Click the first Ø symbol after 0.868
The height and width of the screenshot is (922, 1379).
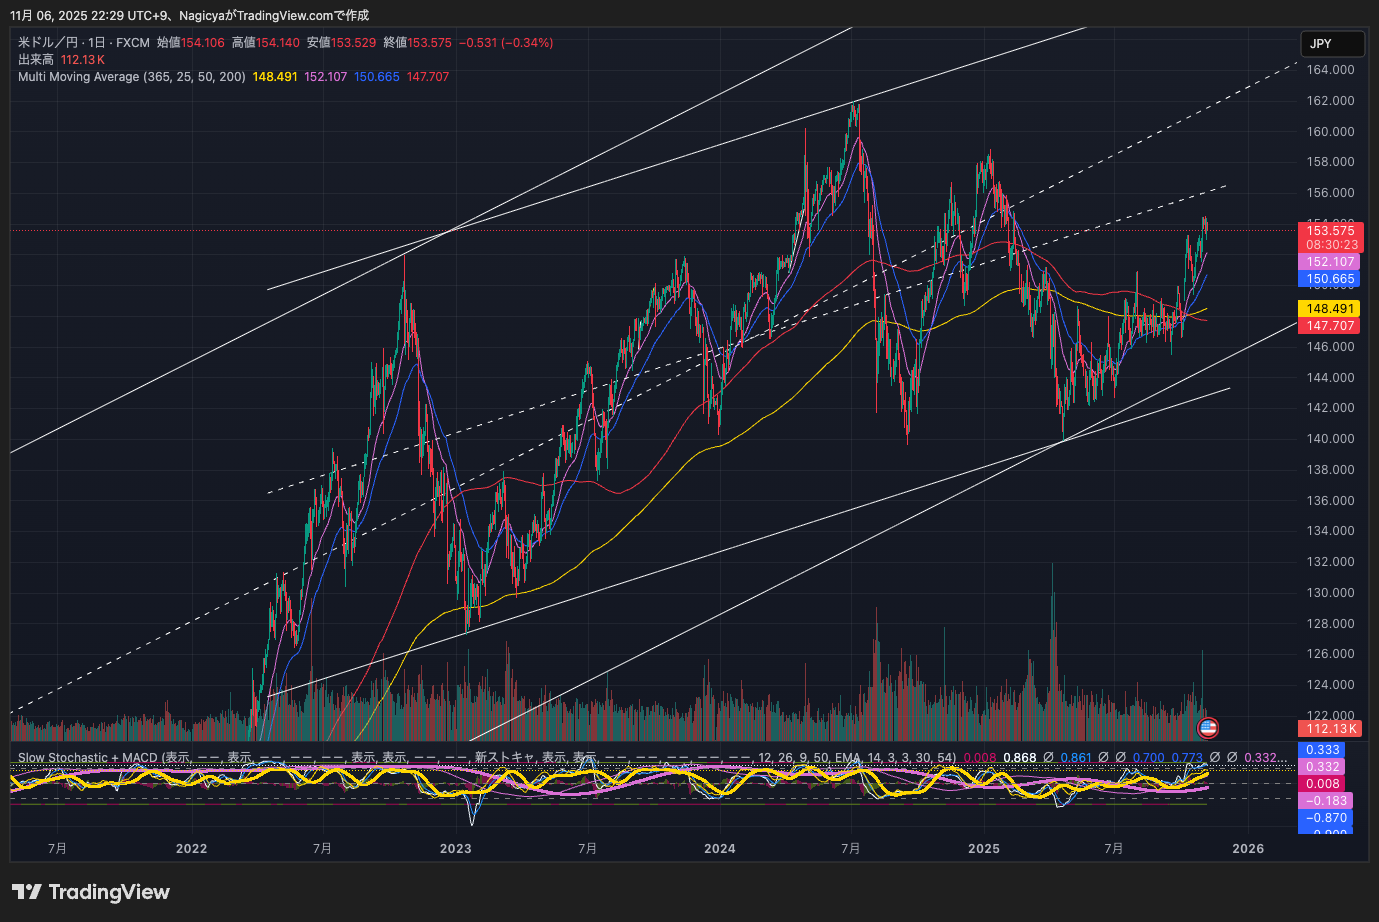[x=1048, y=758]
